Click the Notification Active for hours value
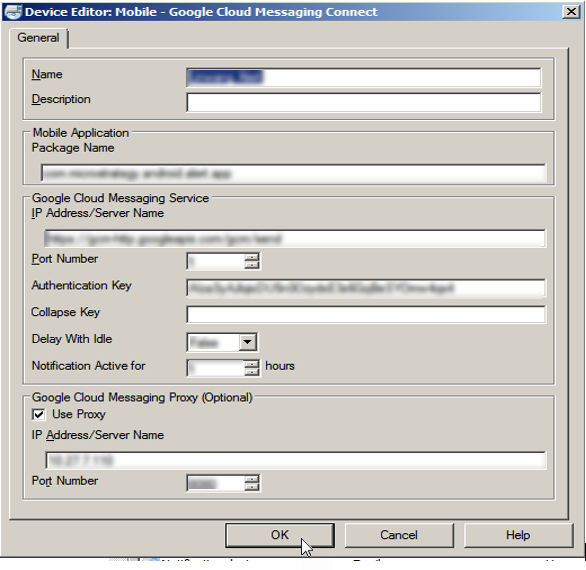Screen dimensions: 586x570 pyautogui.click(x=216, y=368)
